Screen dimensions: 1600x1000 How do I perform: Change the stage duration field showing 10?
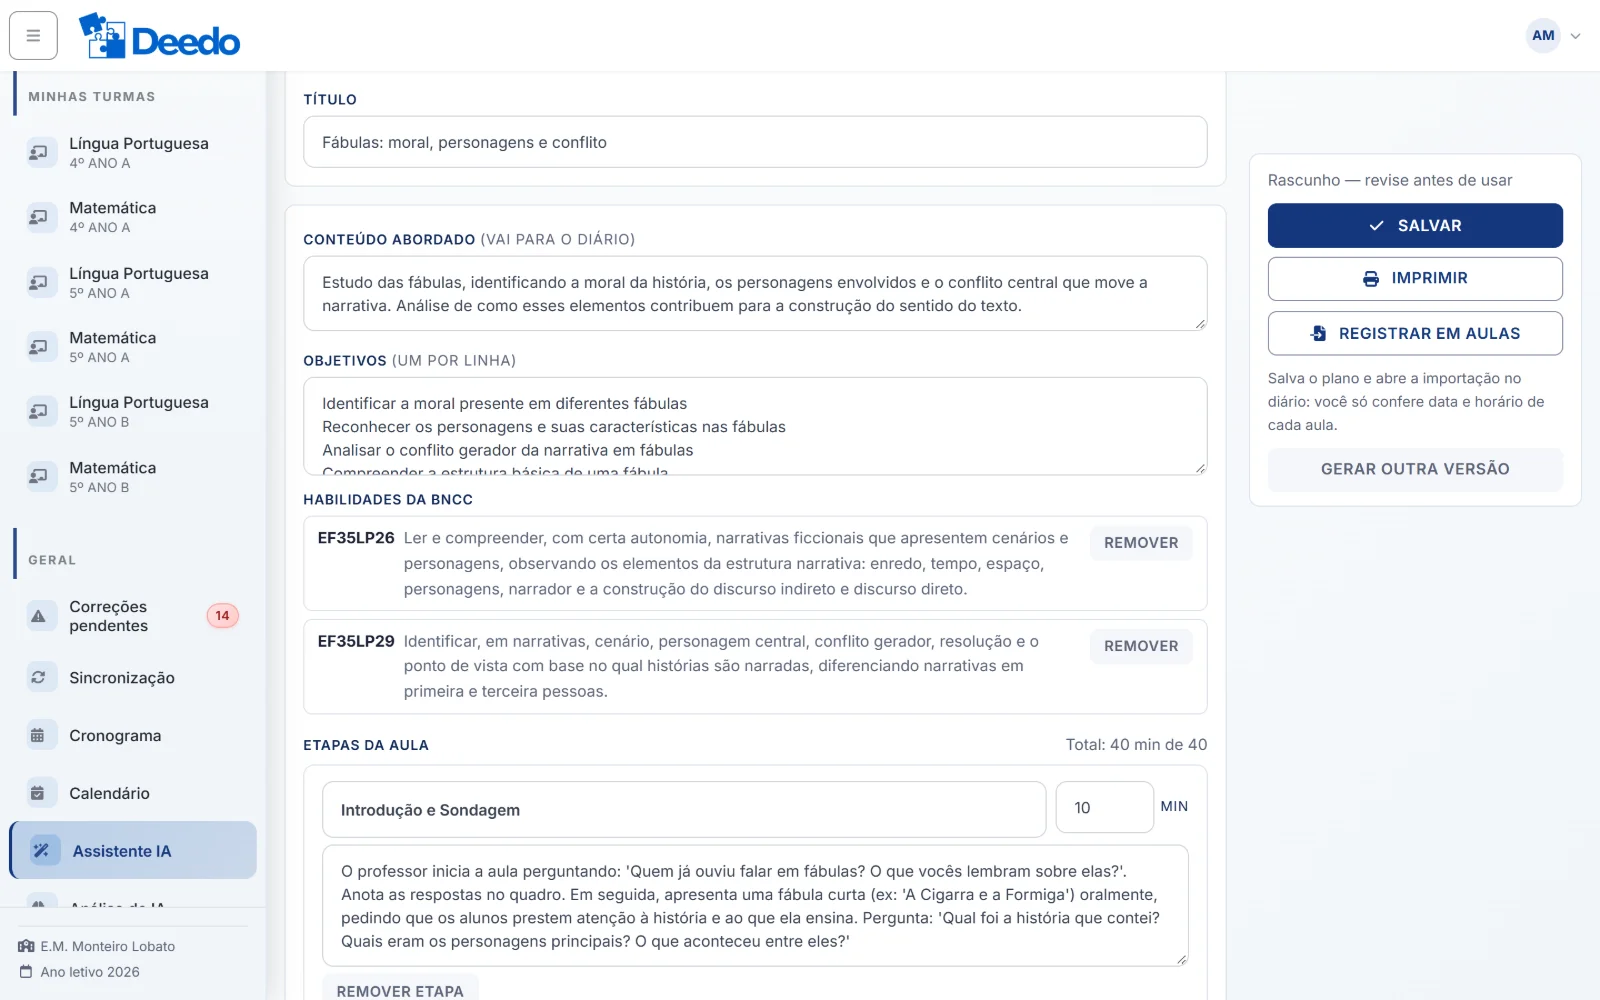[x=1104, y=808]
